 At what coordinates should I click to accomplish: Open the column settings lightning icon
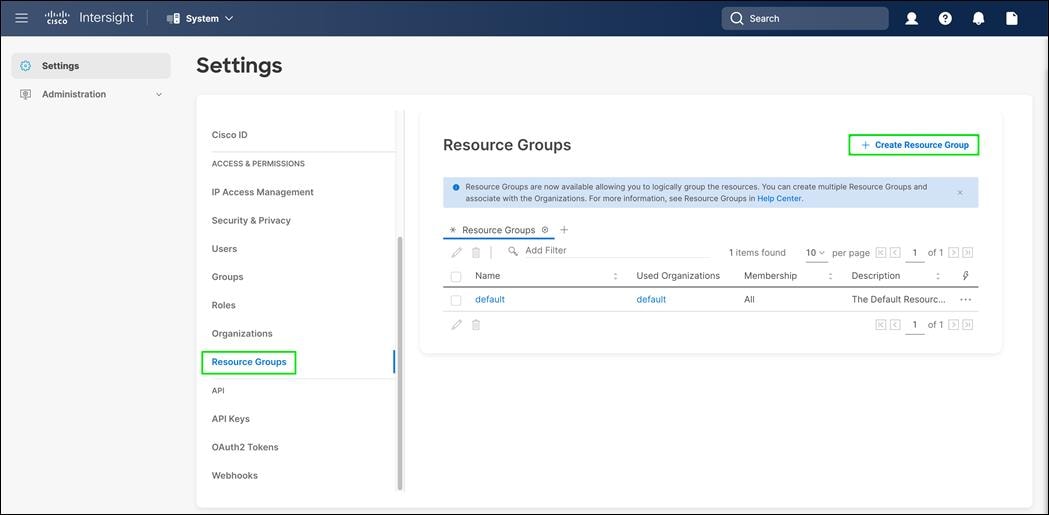965,276
